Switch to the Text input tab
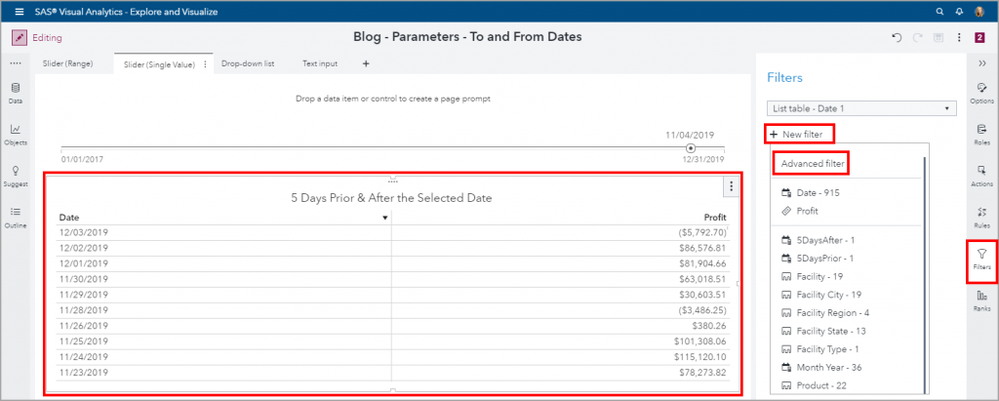999x401 pixels. pyautogui.click(x=321, y=63)
